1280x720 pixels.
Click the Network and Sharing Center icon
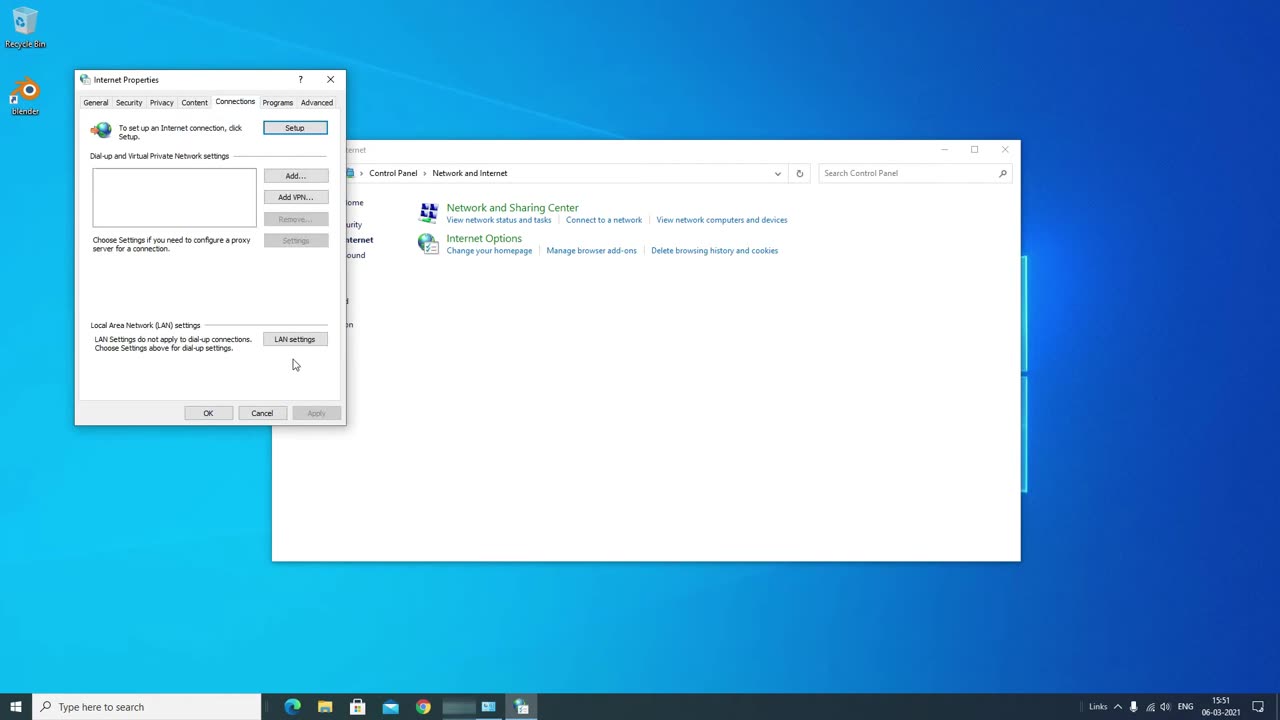point(428,212)
